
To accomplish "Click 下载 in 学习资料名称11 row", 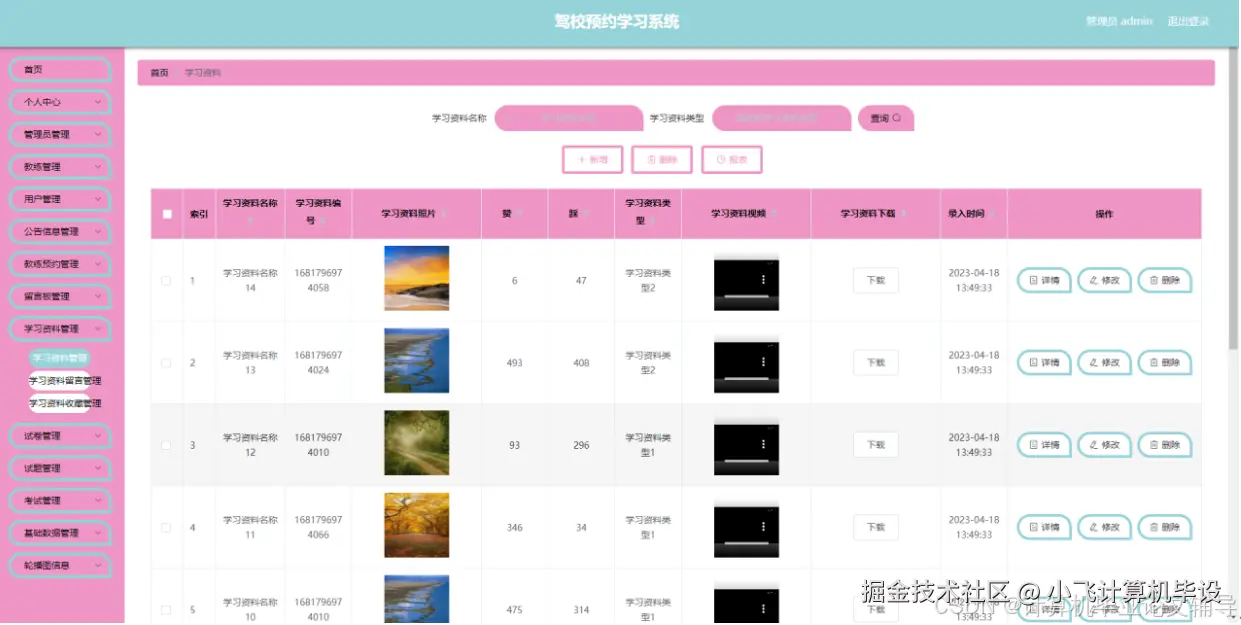I will point(876,527).
